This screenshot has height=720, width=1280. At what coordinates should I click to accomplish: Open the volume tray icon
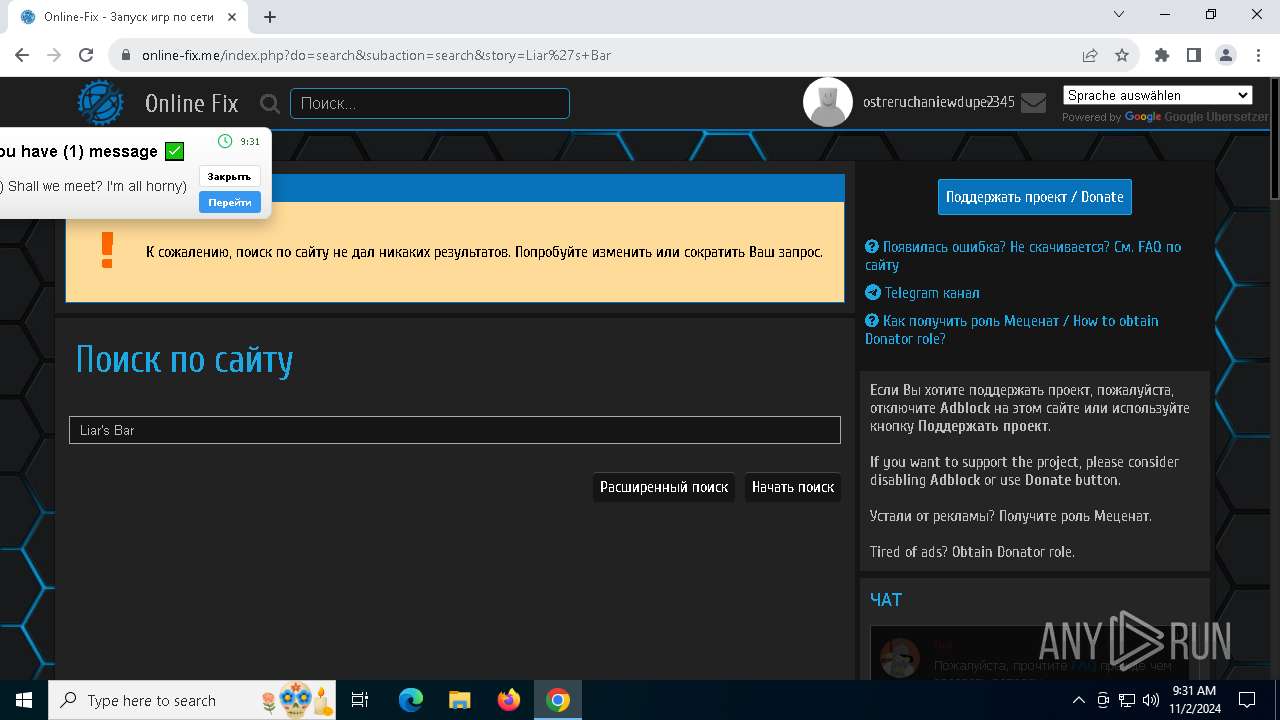tap(1150, 700)
